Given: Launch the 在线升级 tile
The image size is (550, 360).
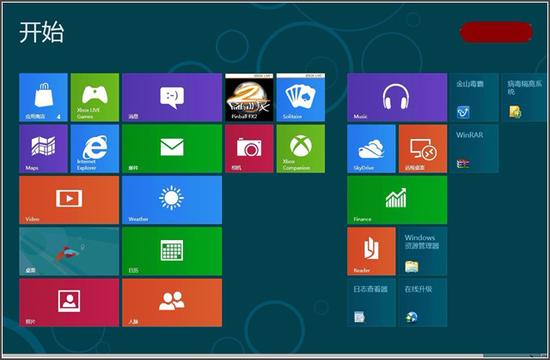Looking at the screenshot, I should click(x=423, y=303).
